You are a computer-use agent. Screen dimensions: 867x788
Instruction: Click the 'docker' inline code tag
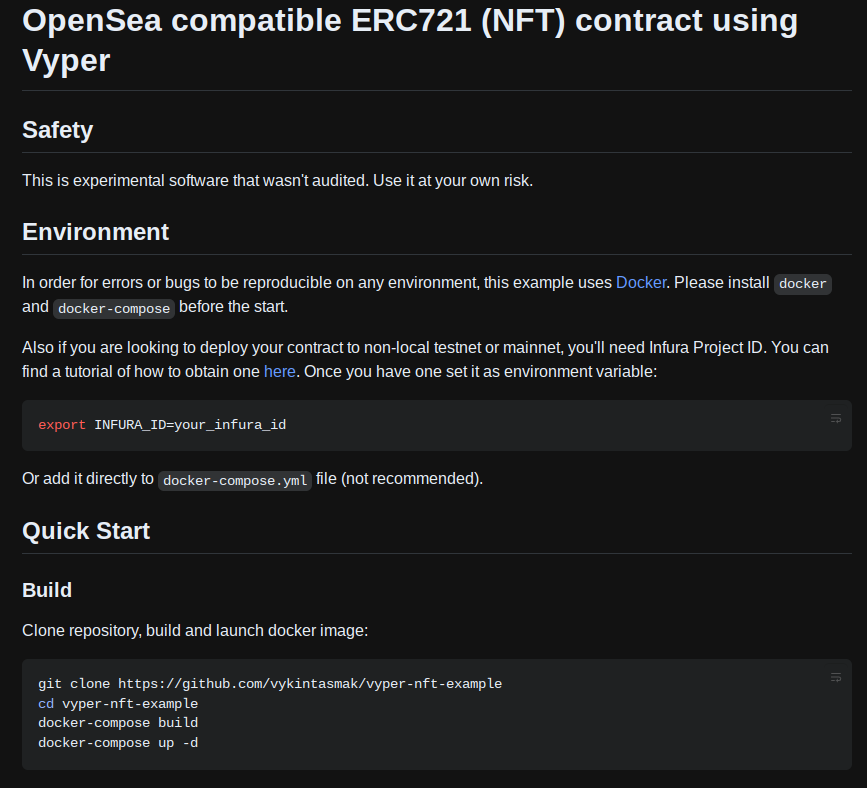tap(802, 284)
